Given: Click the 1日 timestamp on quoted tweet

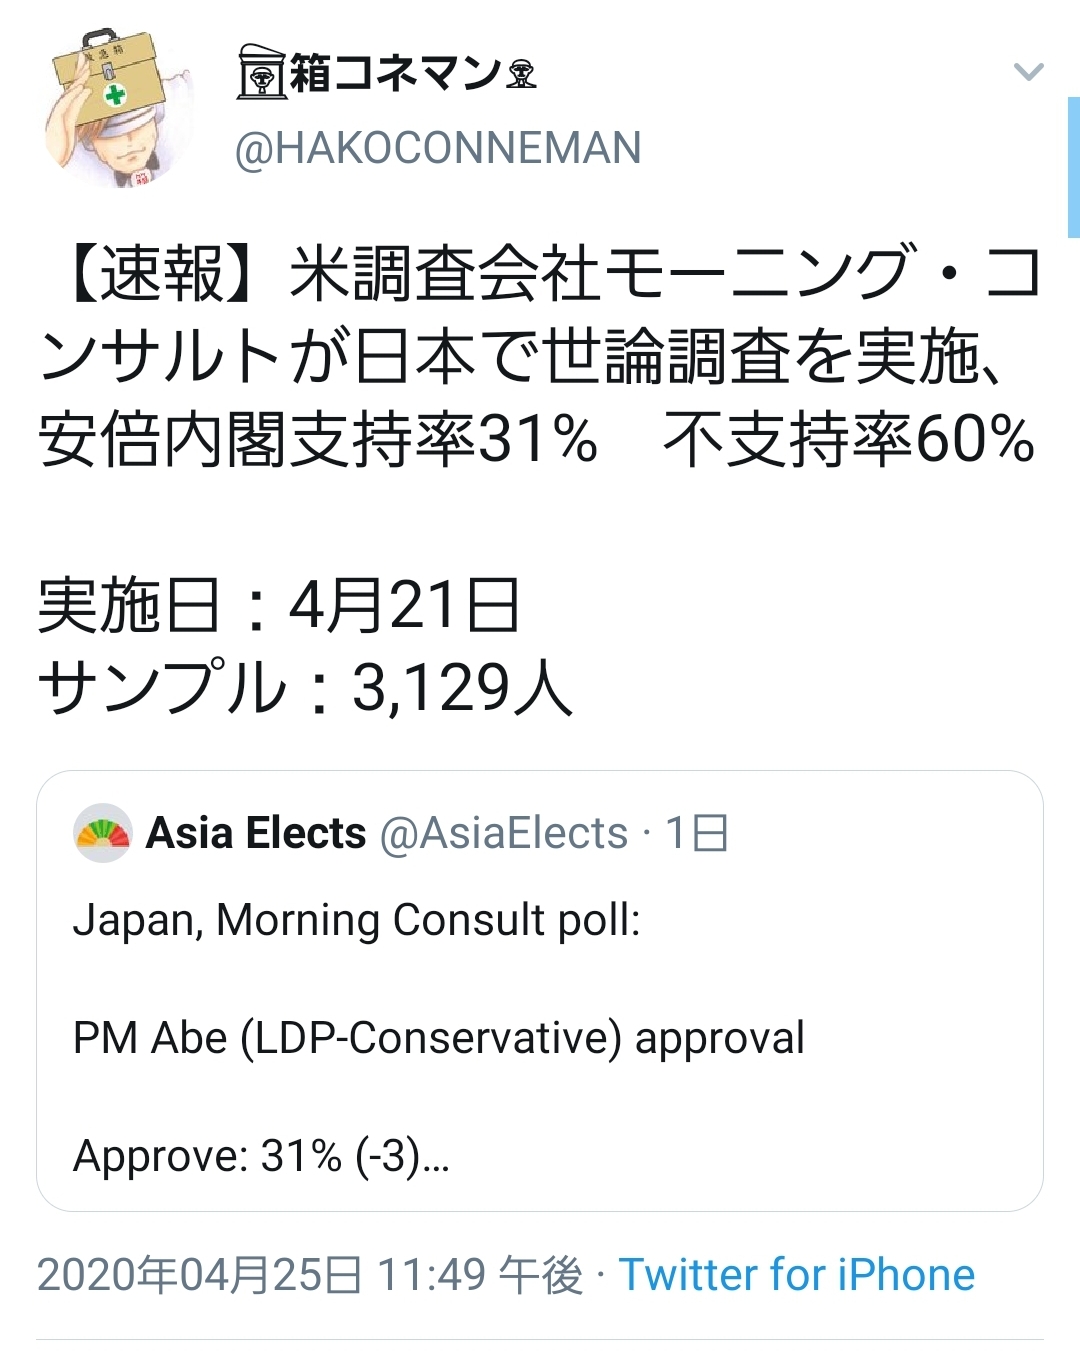Looking at the screenshot, I should pos(697,833).
